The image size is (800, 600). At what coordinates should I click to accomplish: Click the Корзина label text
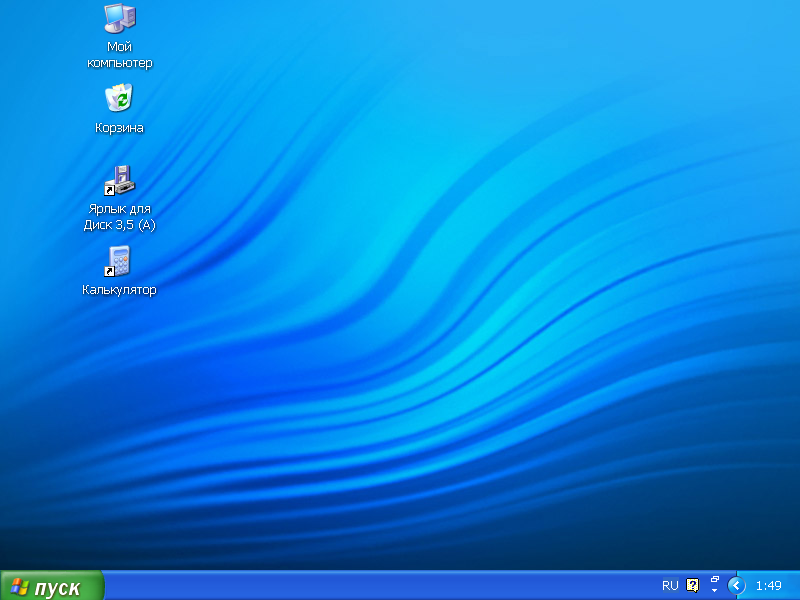coord(119,128)
